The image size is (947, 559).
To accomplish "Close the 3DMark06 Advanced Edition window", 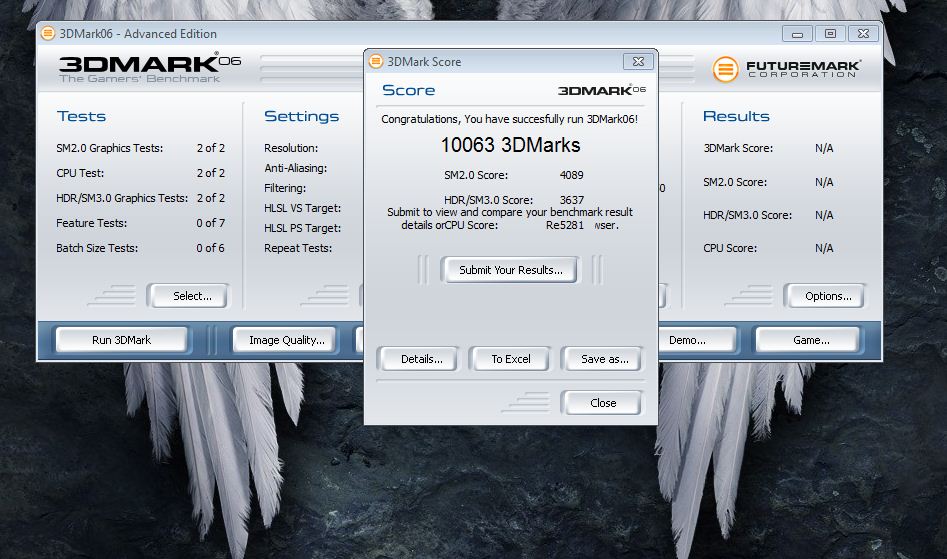I will pos(864,34).
